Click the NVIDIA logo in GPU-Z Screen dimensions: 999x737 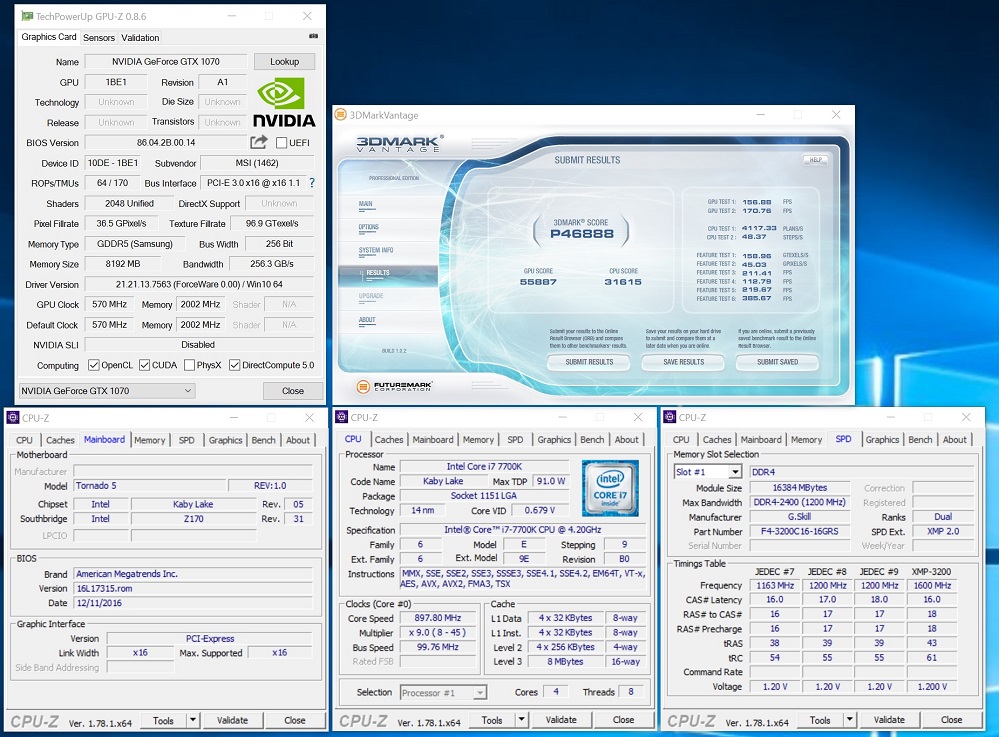pos(284,103)
